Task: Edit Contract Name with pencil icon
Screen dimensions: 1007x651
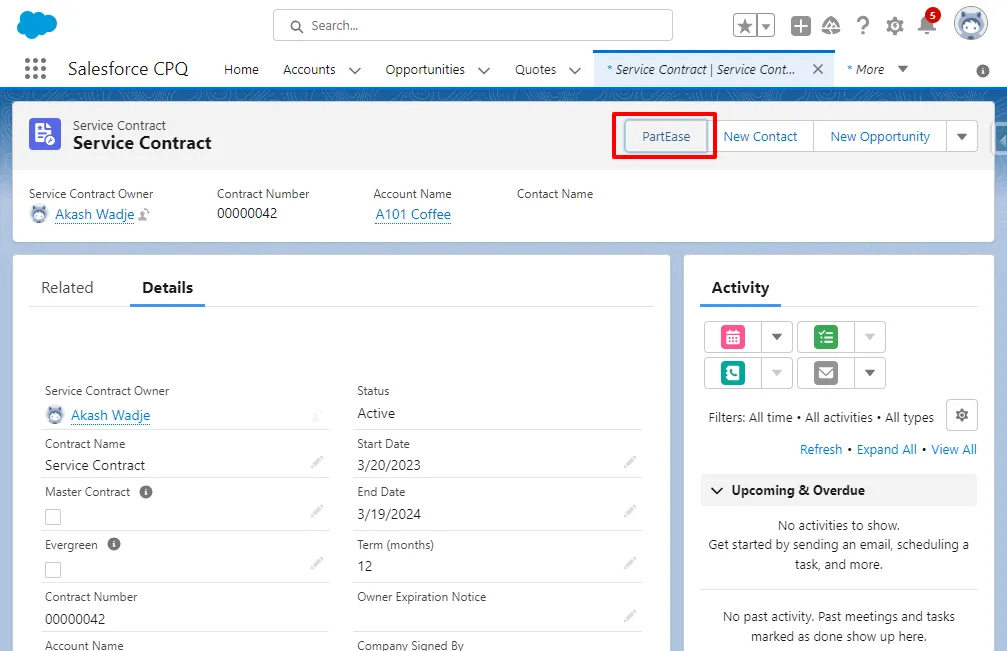Action: (x=317, y=462)
